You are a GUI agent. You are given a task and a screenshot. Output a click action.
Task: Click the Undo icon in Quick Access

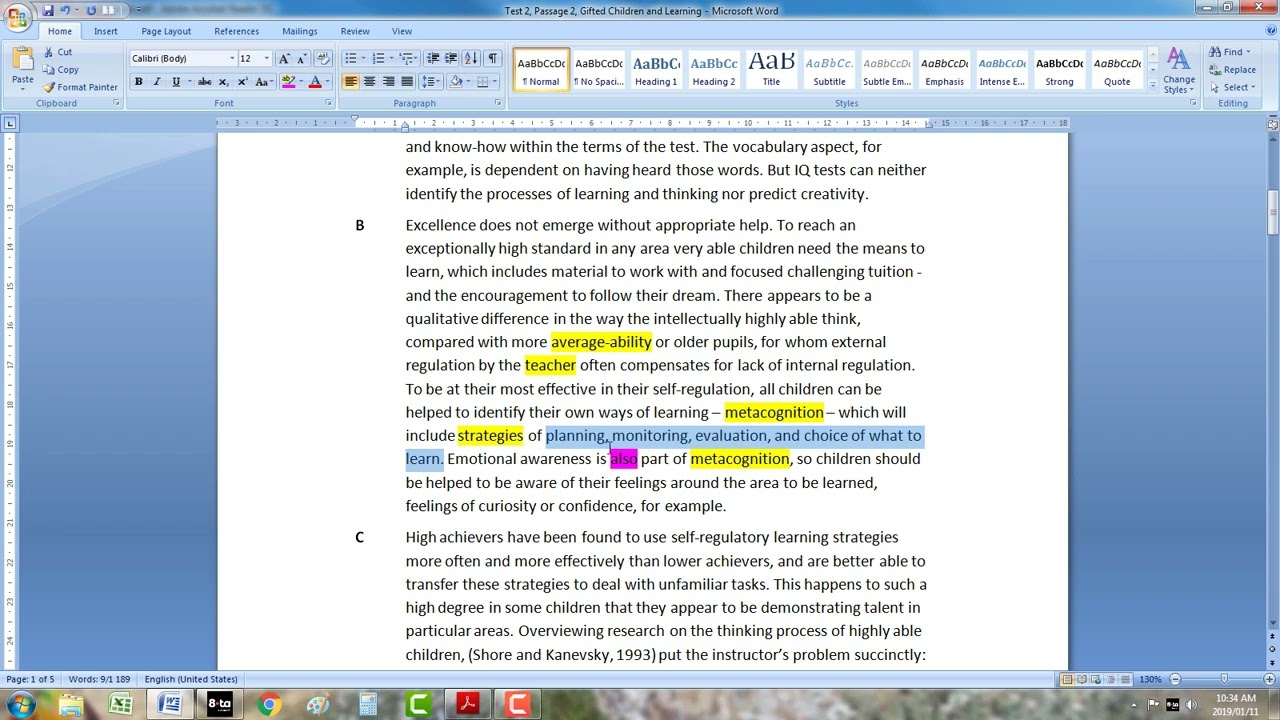click(x=65, y=10)
